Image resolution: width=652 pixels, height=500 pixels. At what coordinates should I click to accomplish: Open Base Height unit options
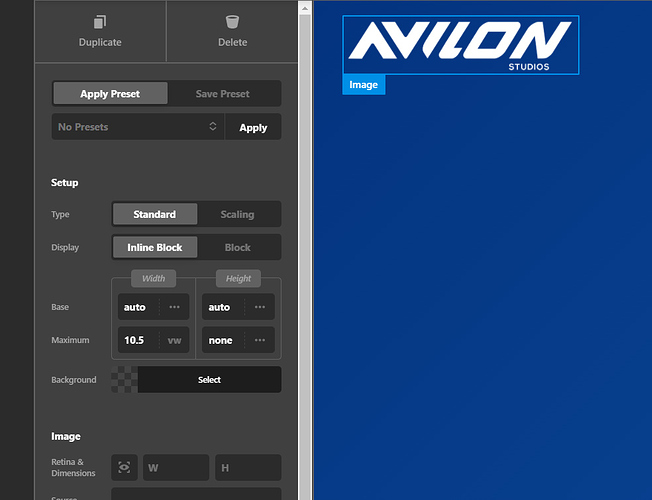pos(260,307)
